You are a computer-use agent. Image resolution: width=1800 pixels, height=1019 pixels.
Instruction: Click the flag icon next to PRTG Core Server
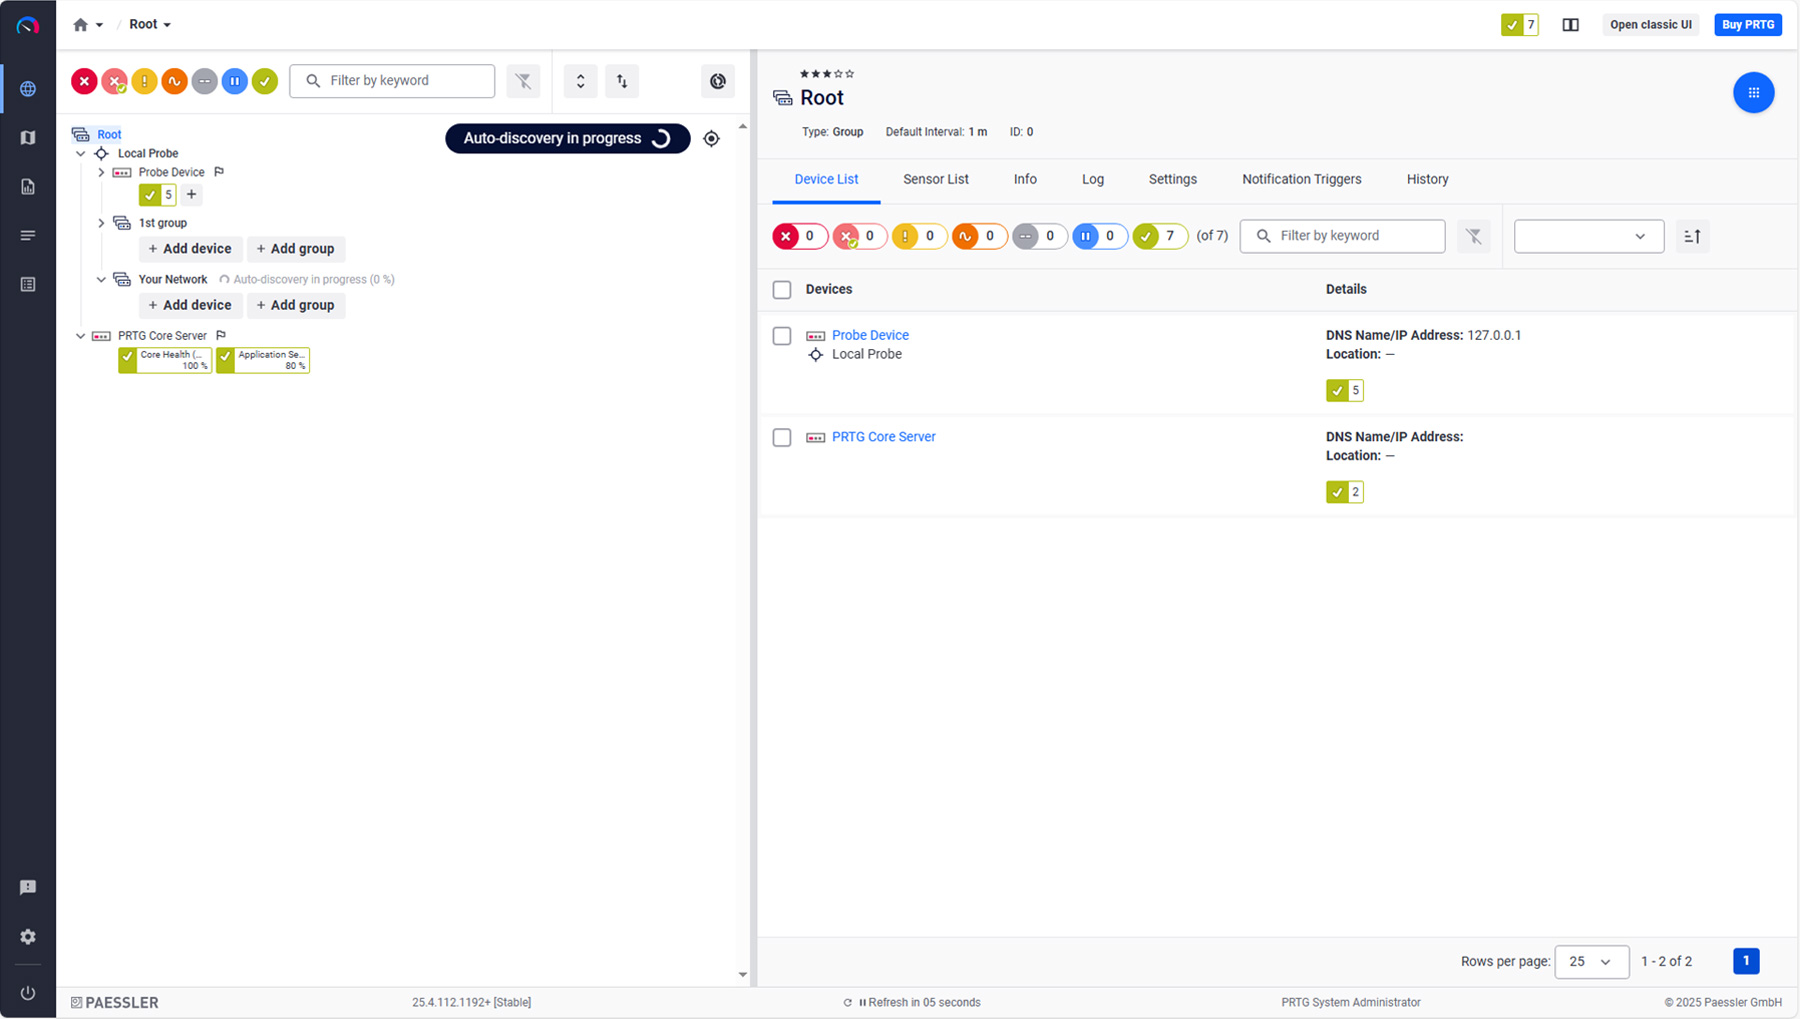221,335
